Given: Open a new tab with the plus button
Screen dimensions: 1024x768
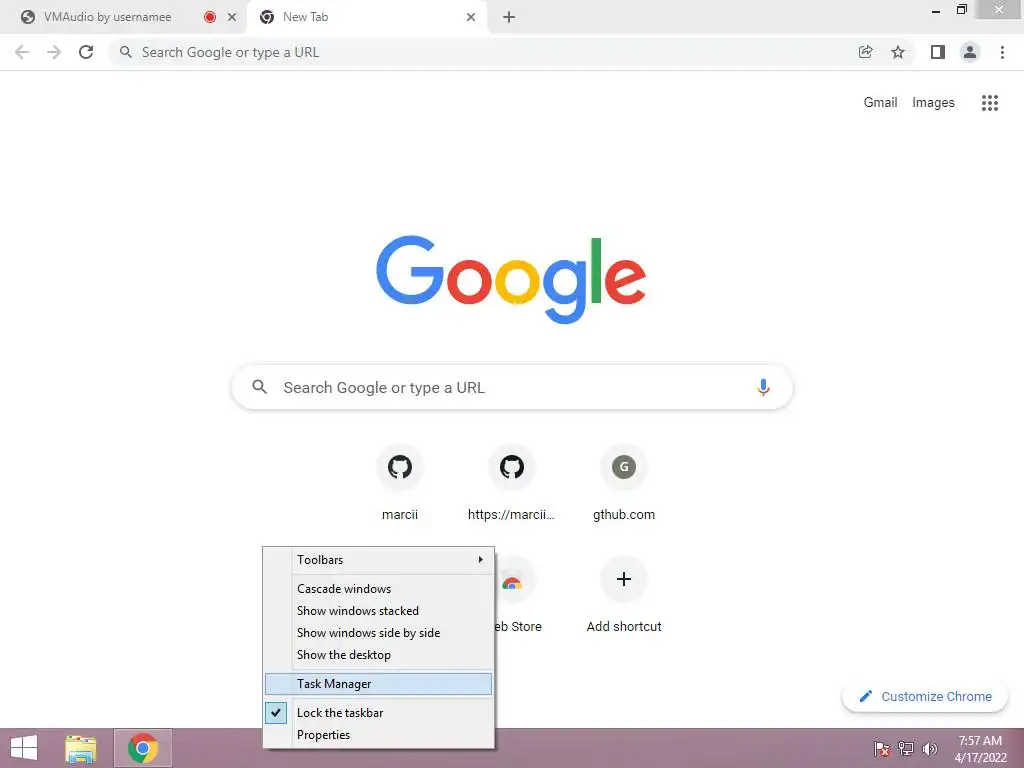Looking at the screenshot, I should 509,17.
